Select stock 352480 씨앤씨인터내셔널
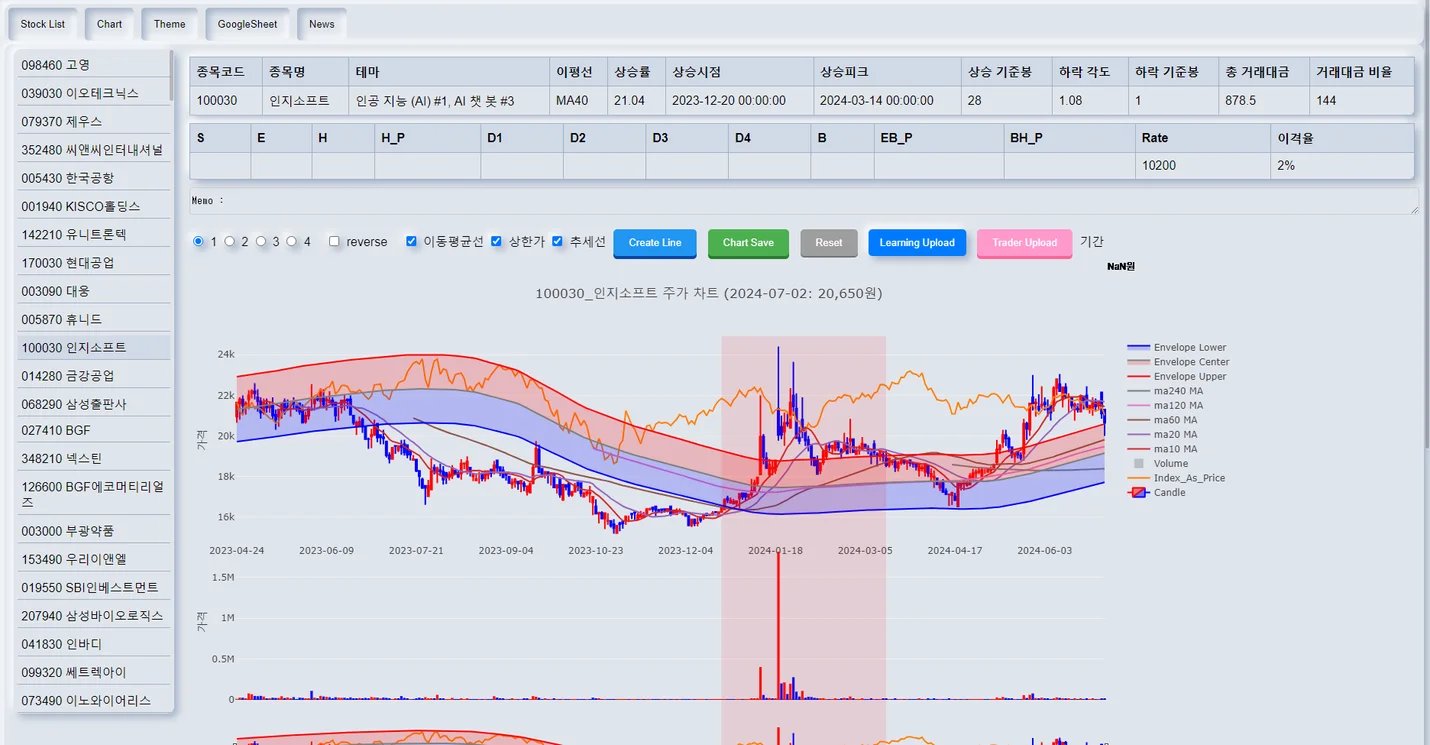 tap(93, 150)
